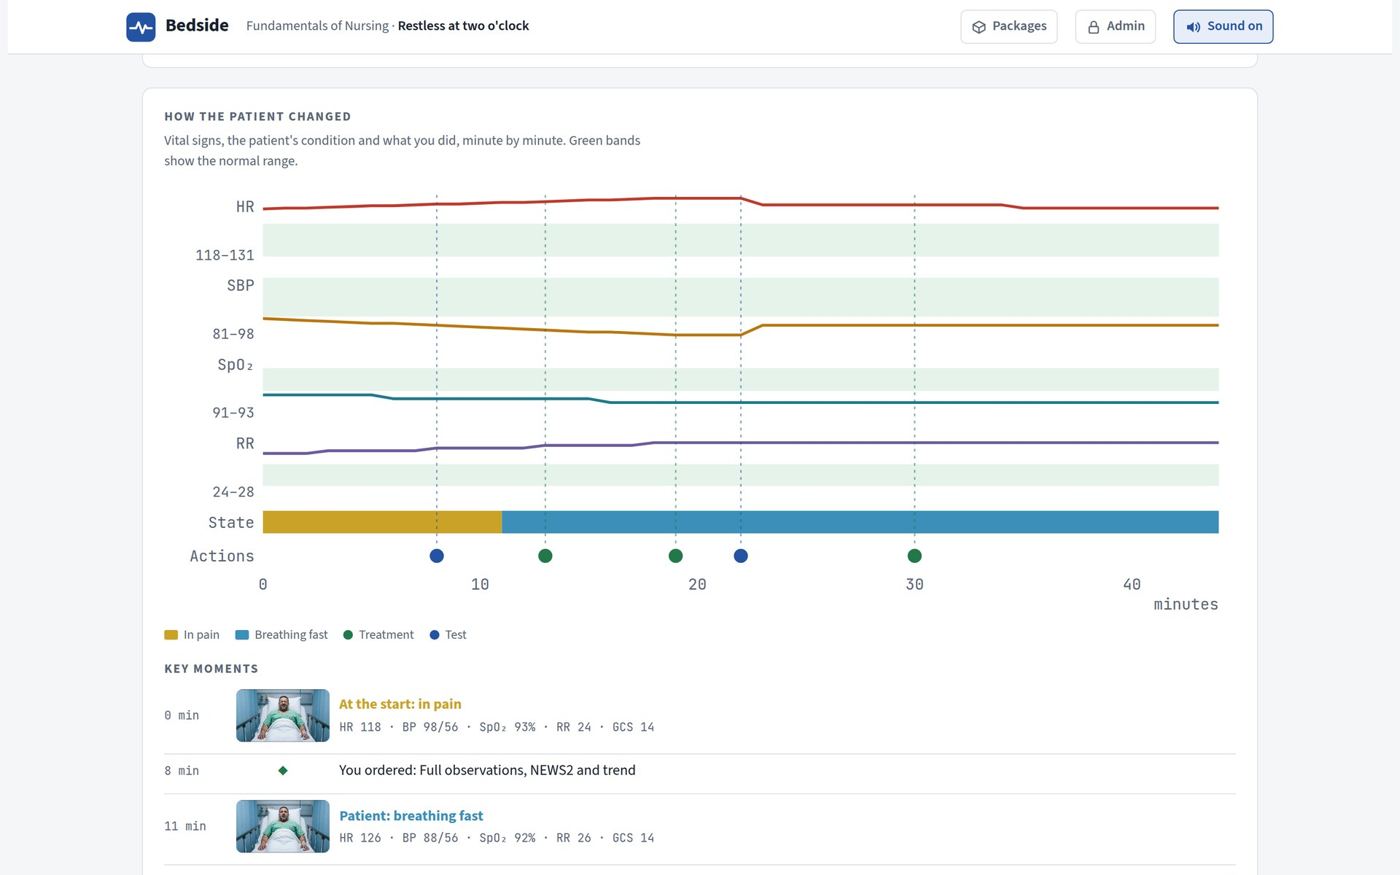The image size is (1400, 875).
Task: Click the RR chart label
Action: click(245, 443)
